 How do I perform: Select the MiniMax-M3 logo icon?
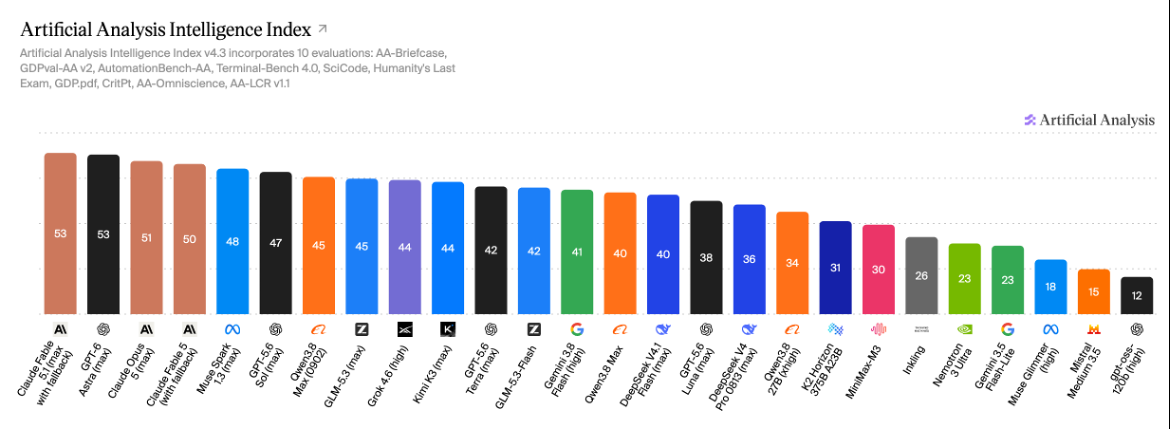tap(878, 328)
